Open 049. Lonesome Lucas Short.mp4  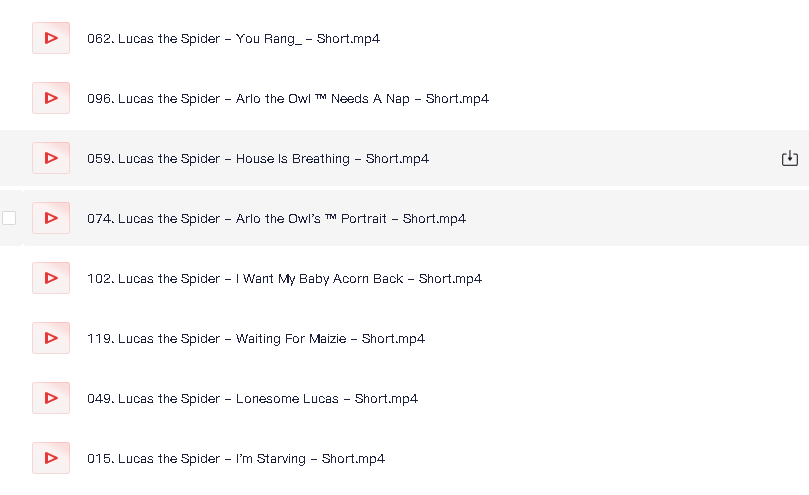pyautogui.click(x=252, y=398)
